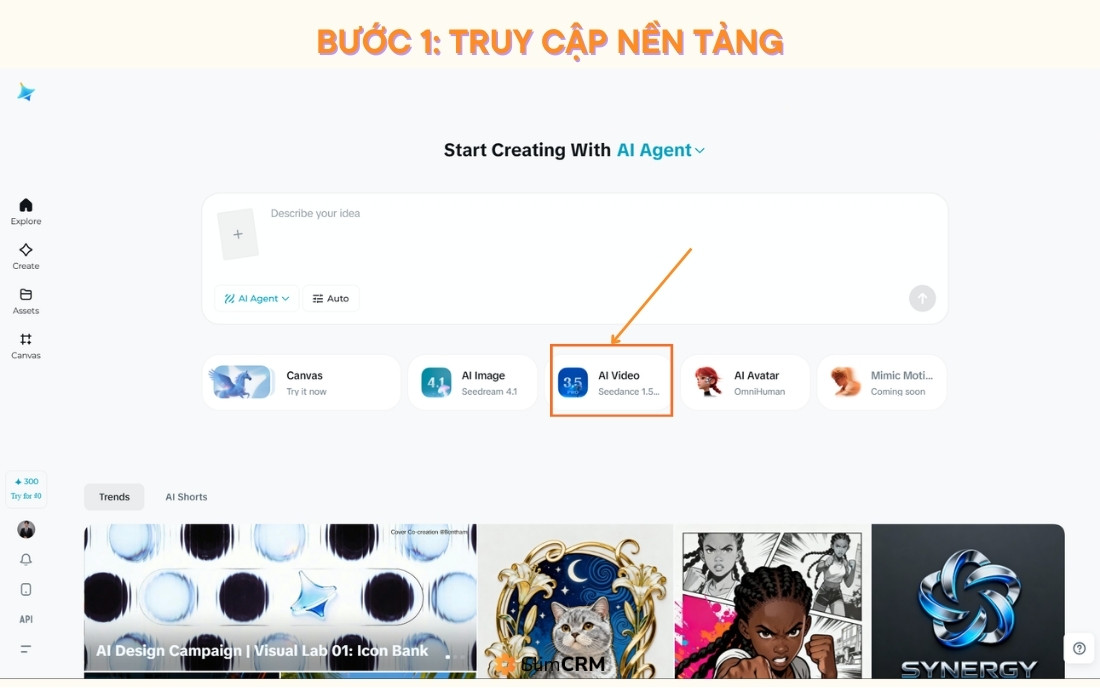This screenshot has height=688, width=1100.
Task: Open Canvas from the left sidebar
Action: click(x=26, y=346)
